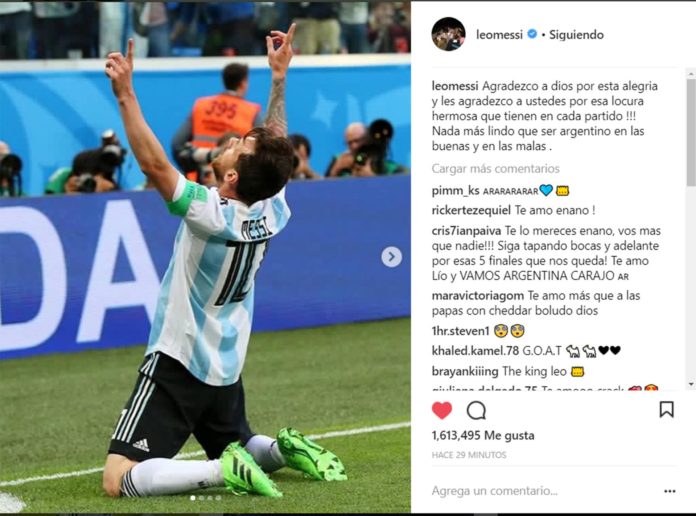Click the blue verified badge
The image size is (696, 516).
coord(532,34)
